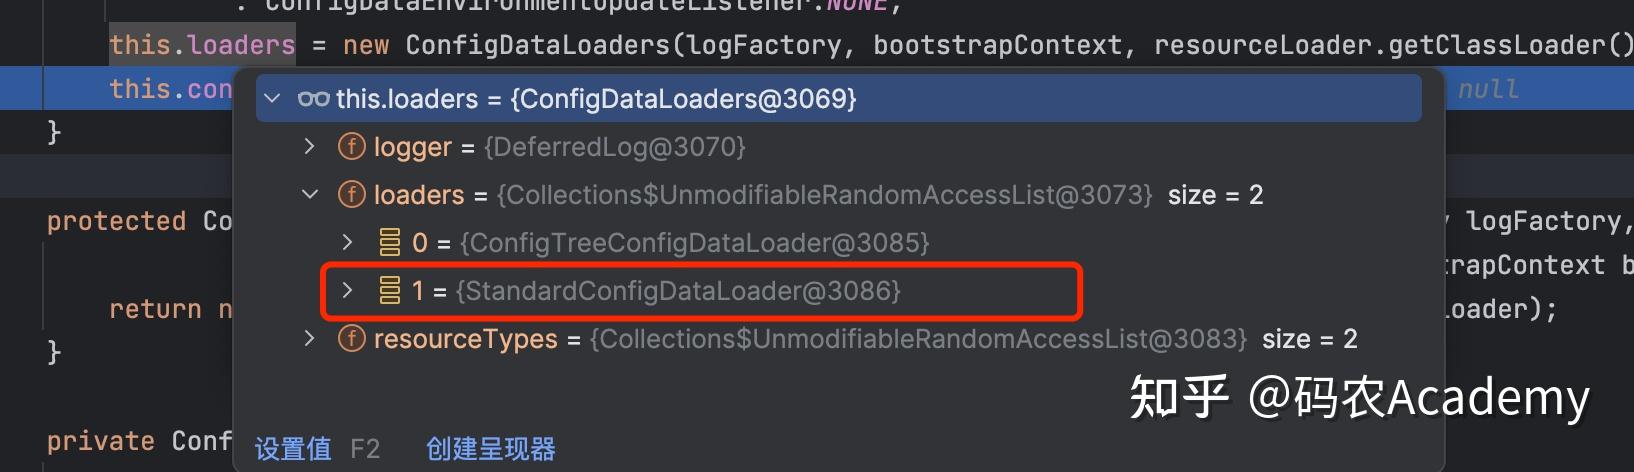Screen dimensions: 1634x472
Task: Select the resourceTypes UnmodifiableRandomAccessList@3083 value
Action: [x=918, y=339]
